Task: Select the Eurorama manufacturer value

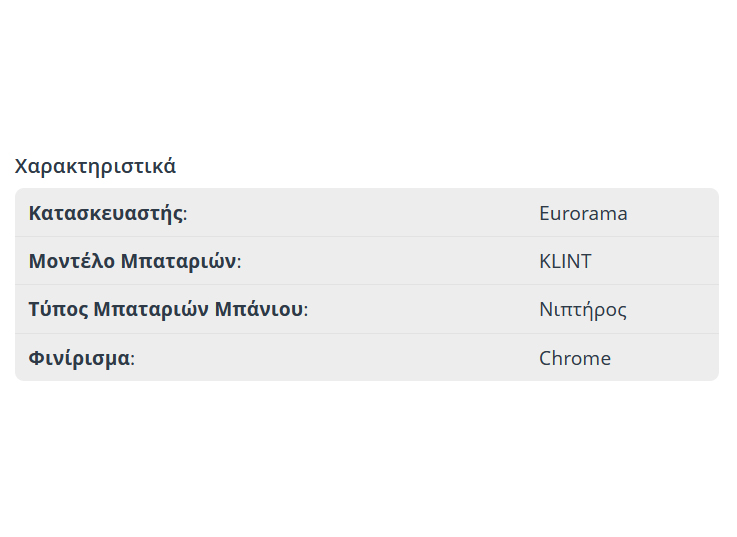Action: click(x=583, y=213)
